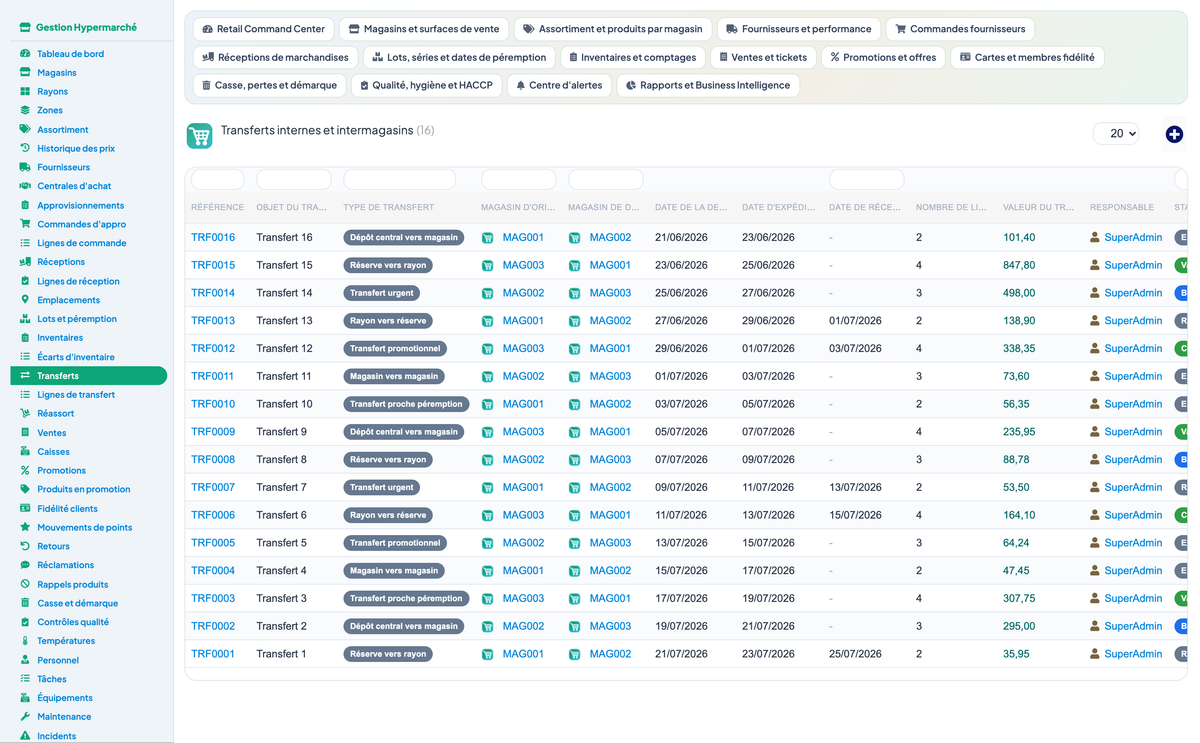Go to Fidélité clients in sidebar
The height and width of the screenshot is (743, 1200).
[x=67, y=508]
